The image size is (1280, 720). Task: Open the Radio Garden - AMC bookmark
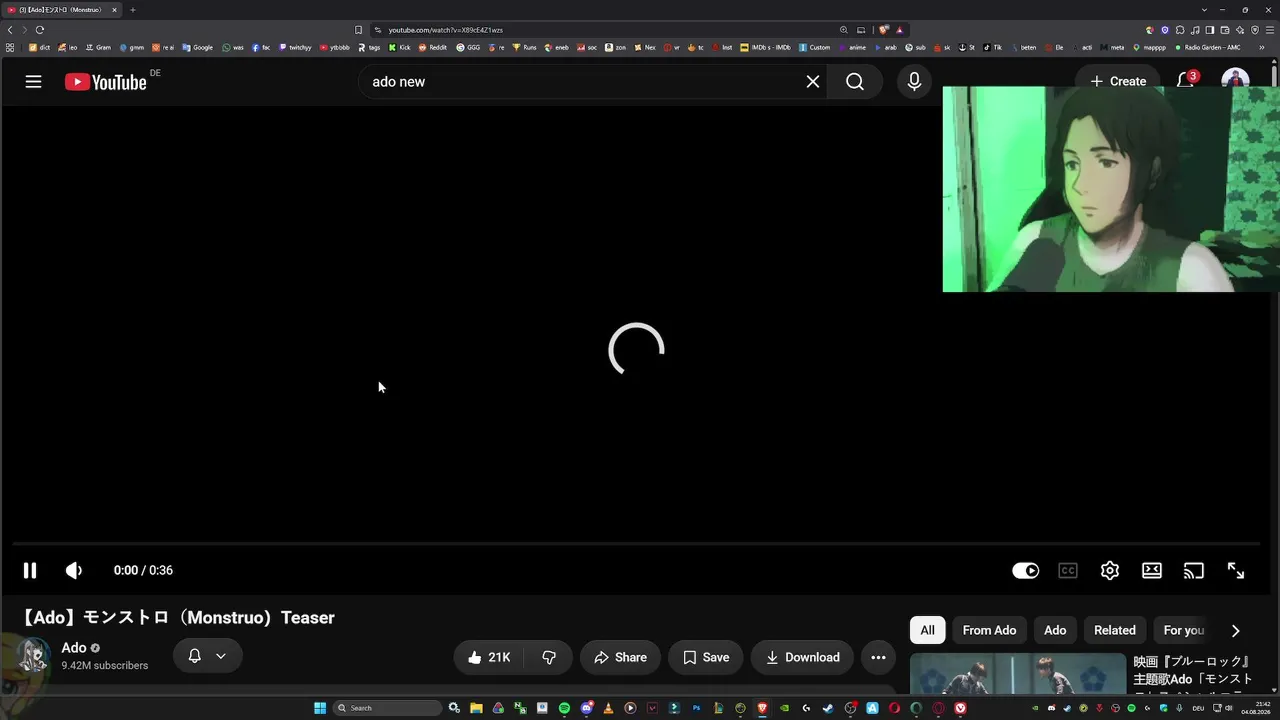point(1207,47)
